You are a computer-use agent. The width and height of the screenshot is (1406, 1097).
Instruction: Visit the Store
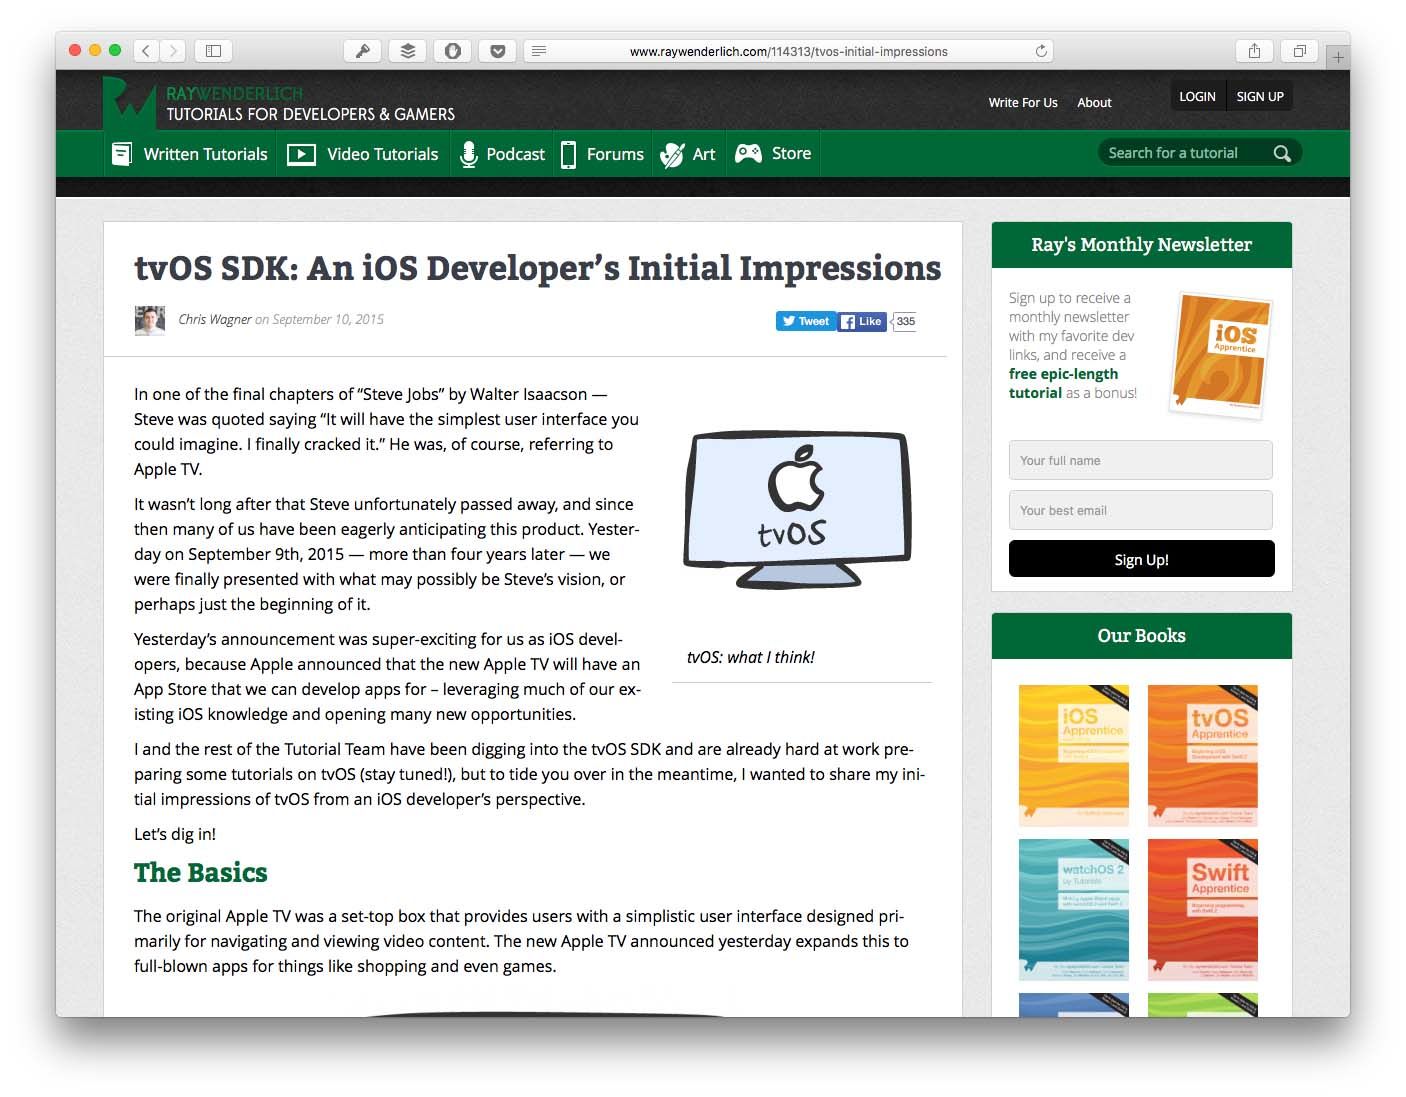pyautogui.click(x=773, y=154)
